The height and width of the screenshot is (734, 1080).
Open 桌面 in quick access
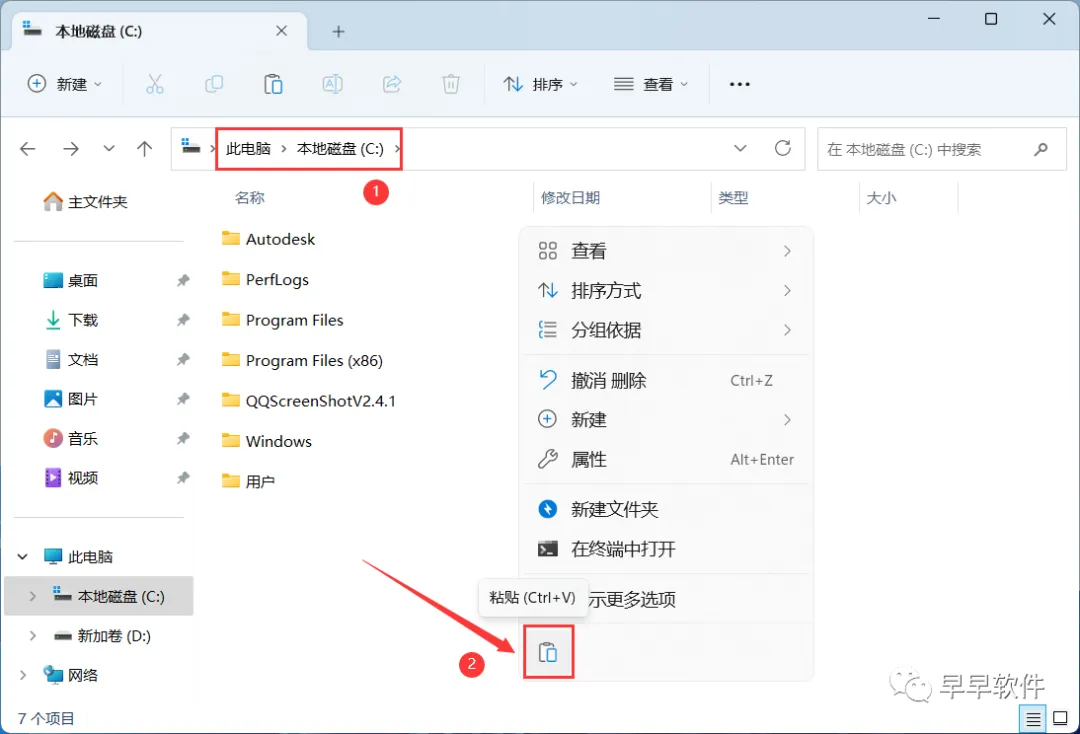point(70,281)
